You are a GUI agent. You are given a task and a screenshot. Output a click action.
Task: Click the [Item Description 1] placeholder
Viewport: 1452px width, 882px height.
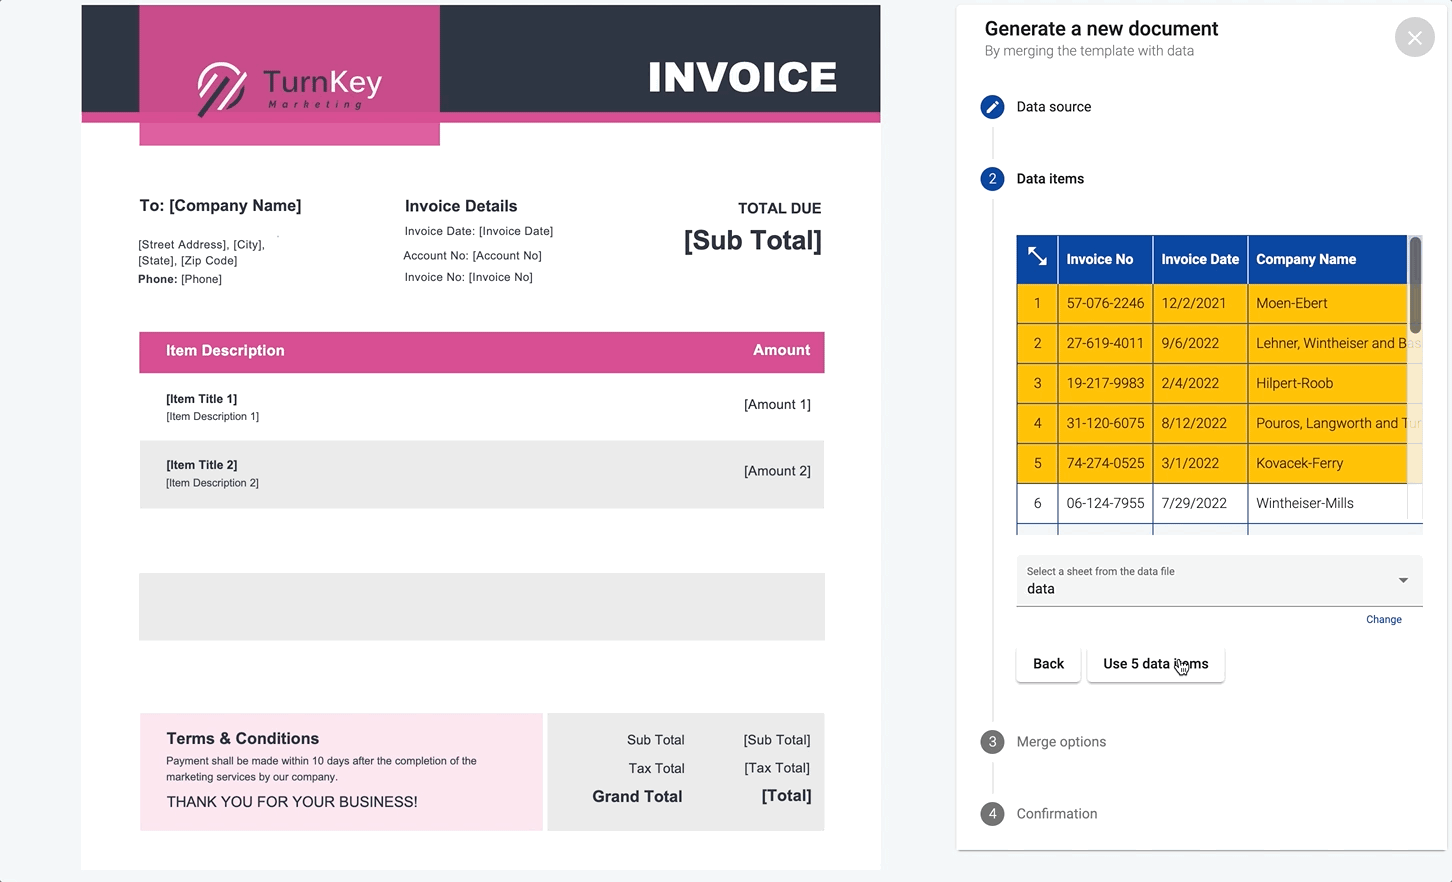pyautogui.click(x=212, y=416)
